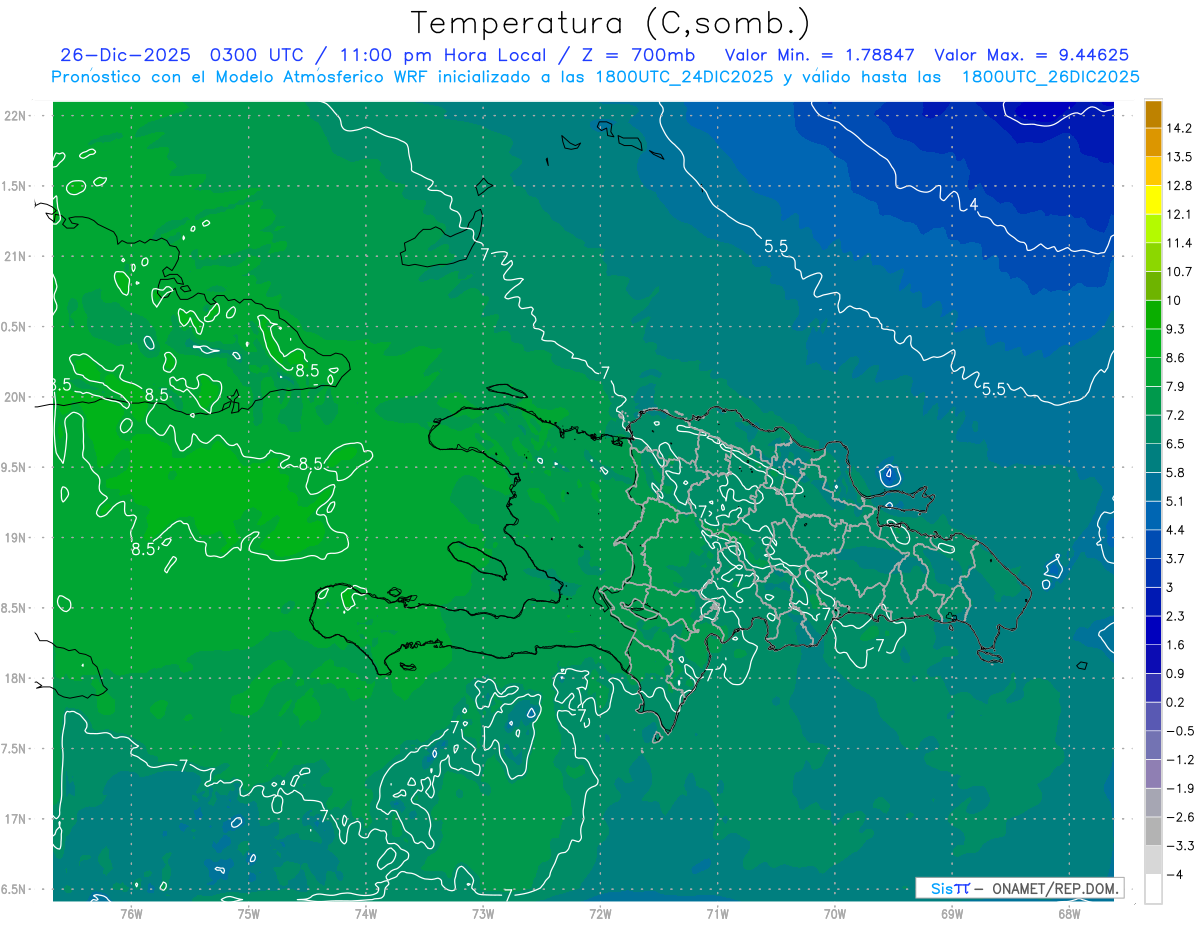
Task: Click the '18N' latitude label
Action: (x=17, y=679)
